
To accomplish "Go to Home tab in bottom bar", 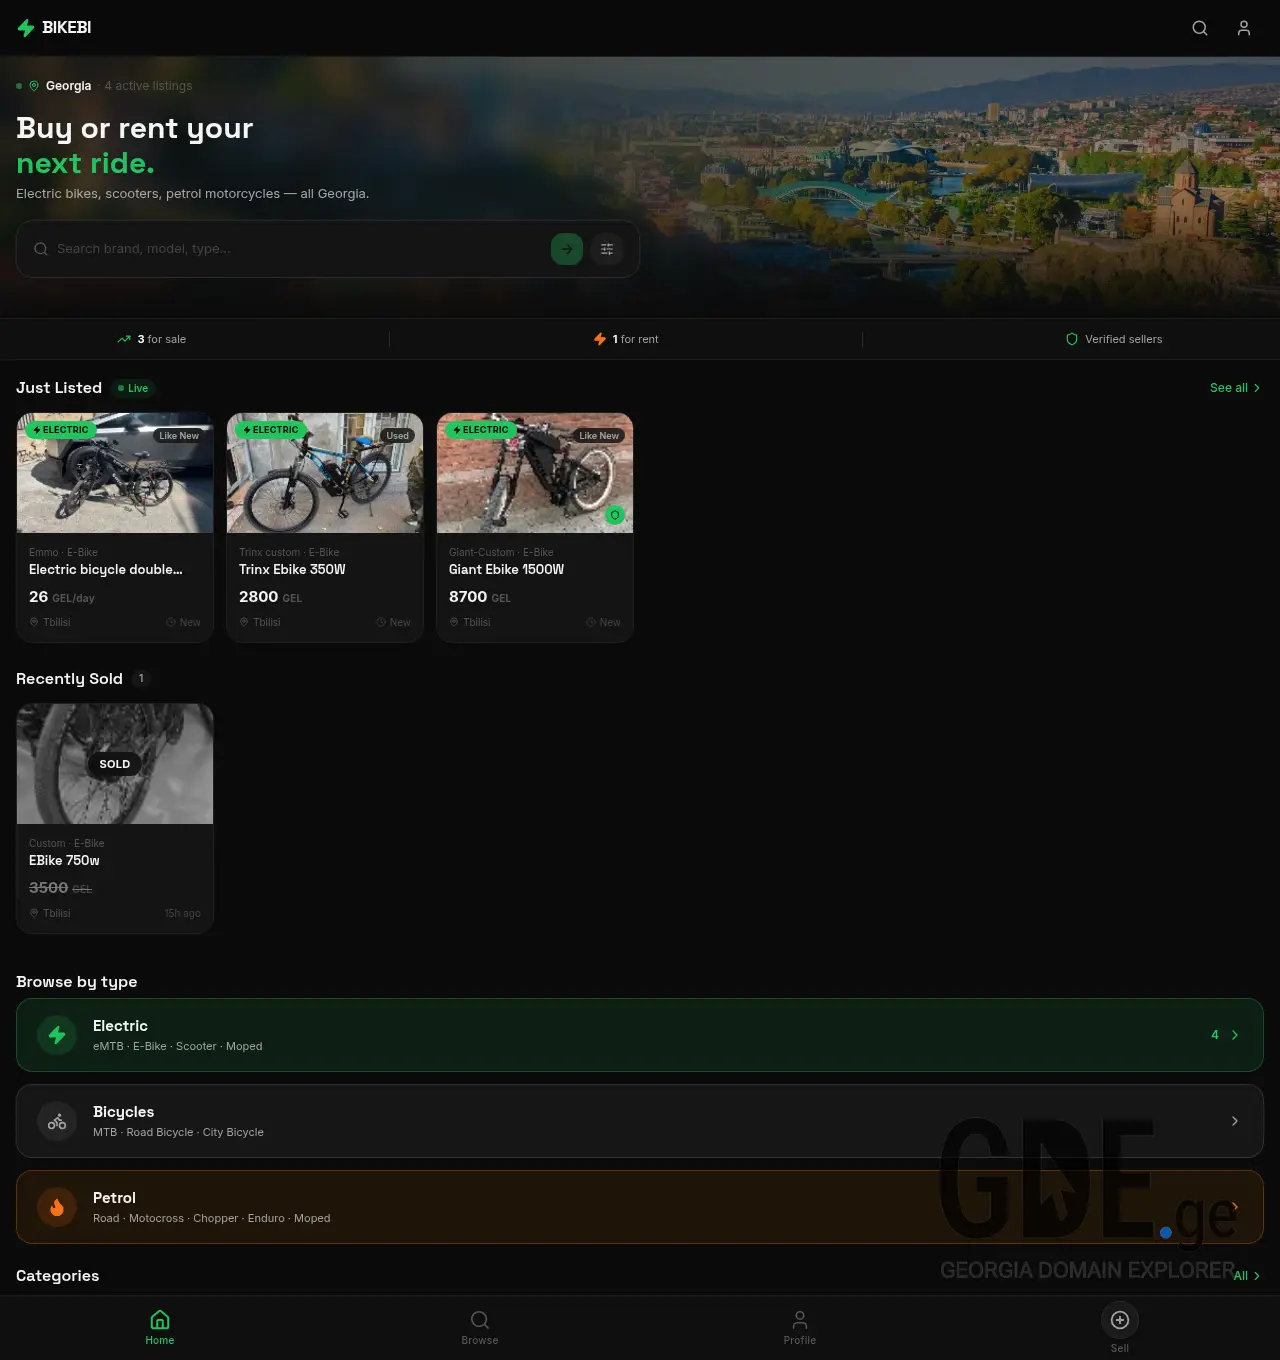I will 160,1328.
